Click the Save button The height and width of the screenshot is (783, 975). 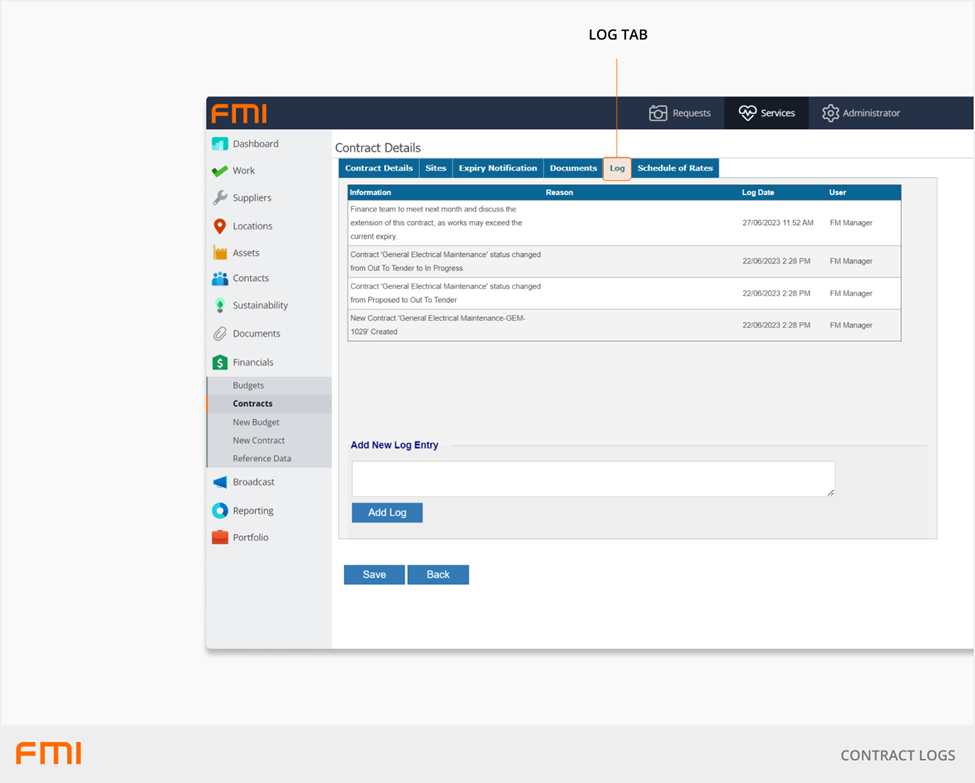tap(374, 575)
